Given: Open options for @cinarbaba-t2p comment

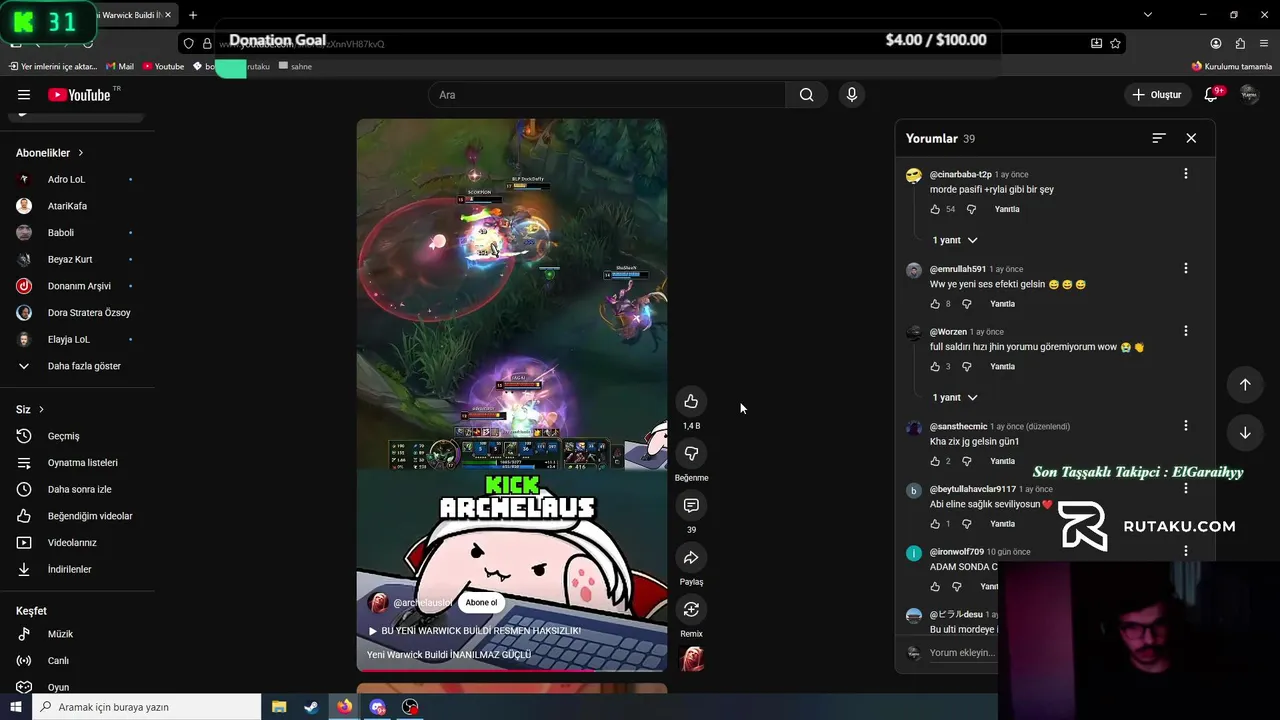Looking at the screenshot, I should click(x=1186, y=174).
